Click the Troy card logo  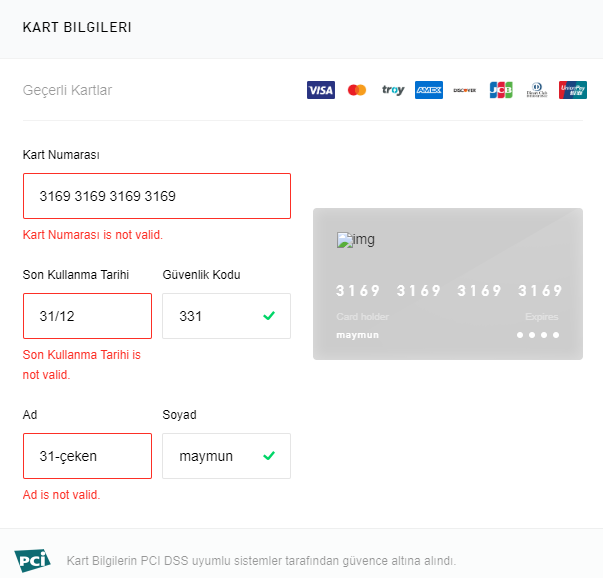(393, 90)
